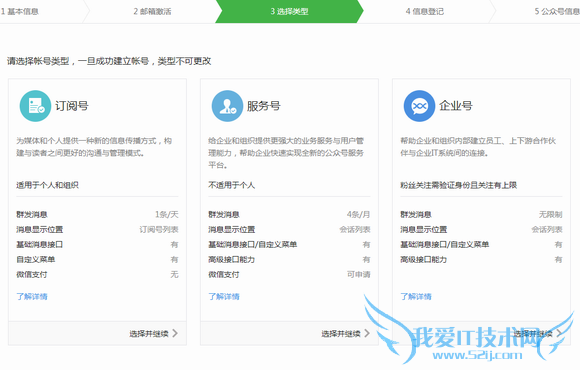Click 粉丝关注需验证身份且关注有上限 text
The width and height of the screenshot is (580, 370).
click(x=458, y=185)
